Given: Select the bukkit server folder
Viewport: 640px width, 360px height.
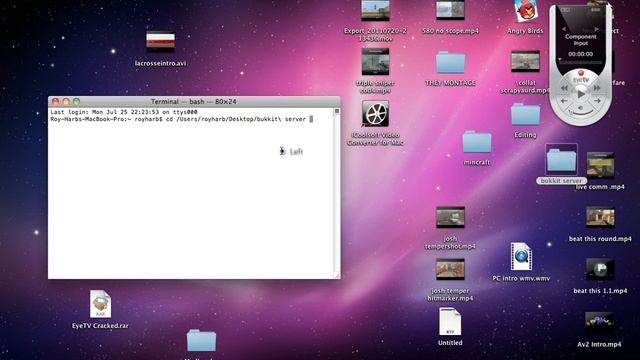Looking at the screenshot, I should point(561,160).
